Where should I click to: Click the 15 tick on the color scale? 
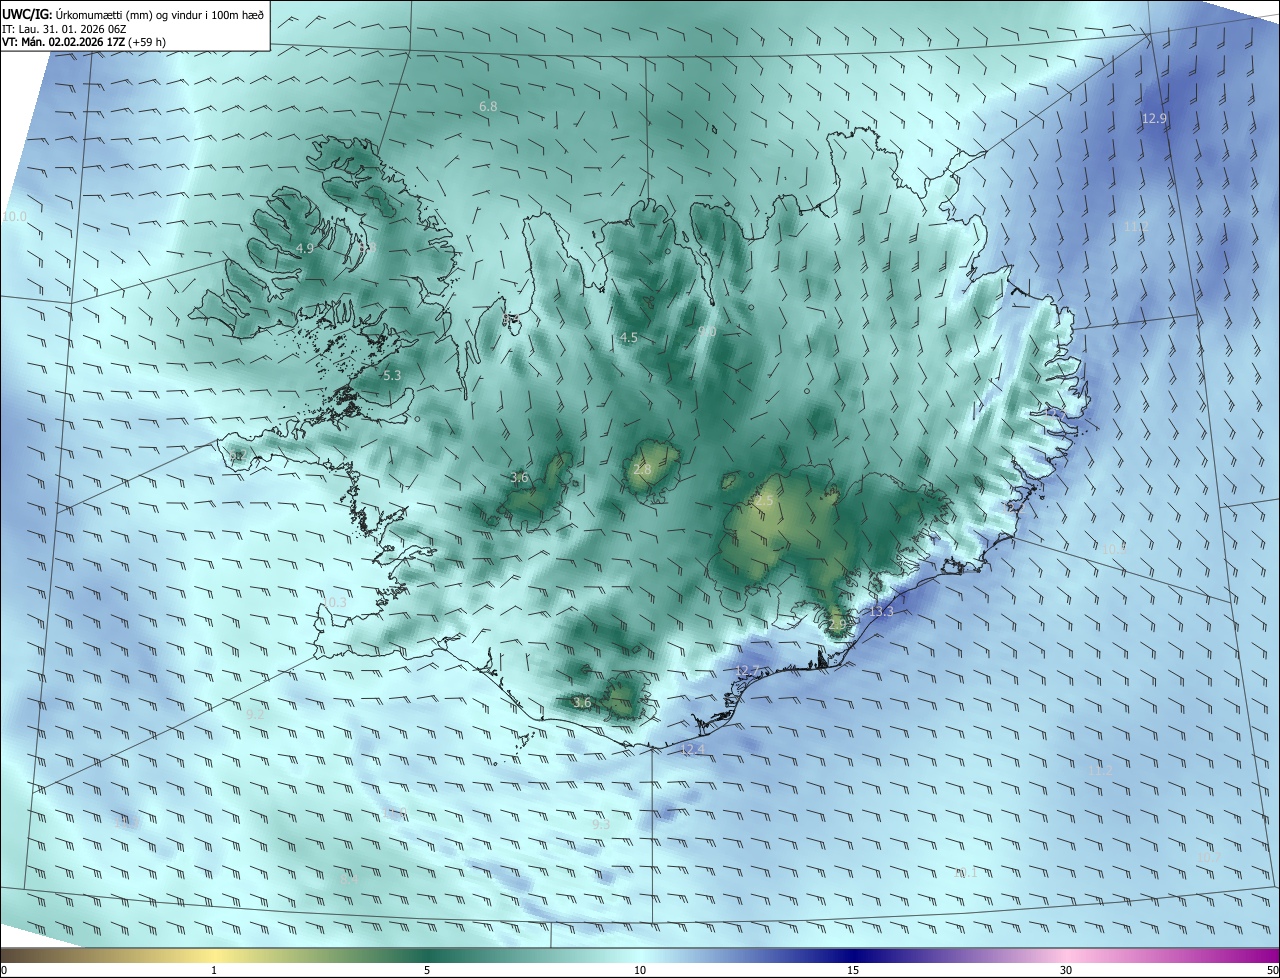pos(853,970)
